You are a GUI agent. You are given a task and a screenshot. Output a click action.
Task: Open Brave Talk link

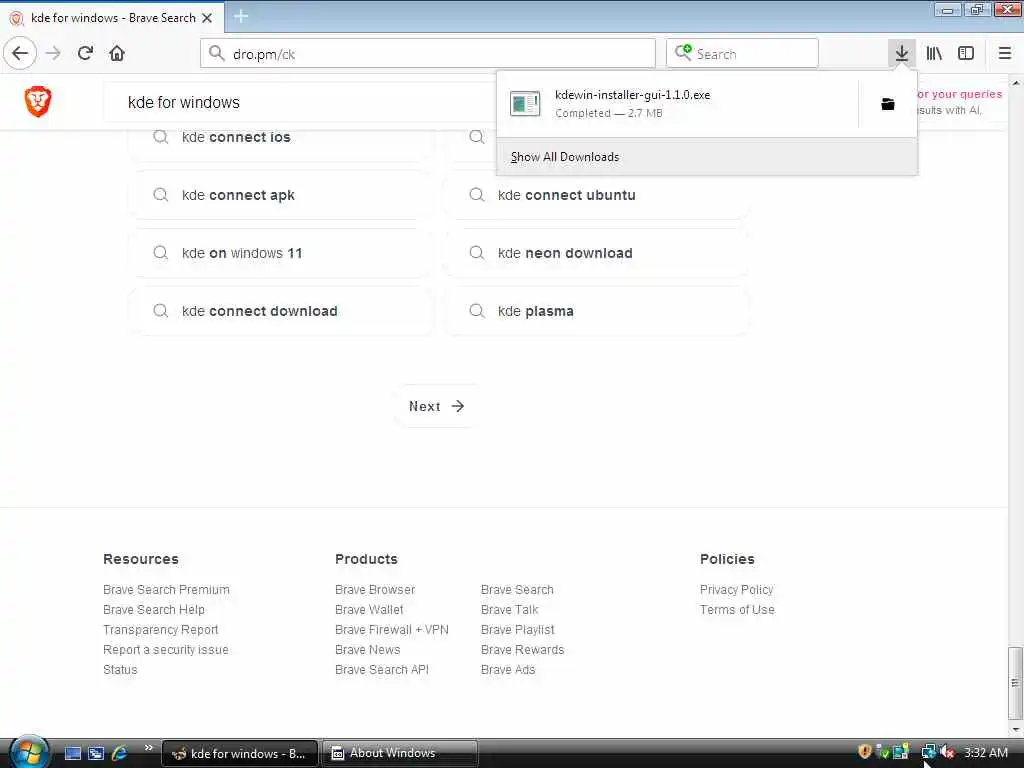tap(509, 609)
